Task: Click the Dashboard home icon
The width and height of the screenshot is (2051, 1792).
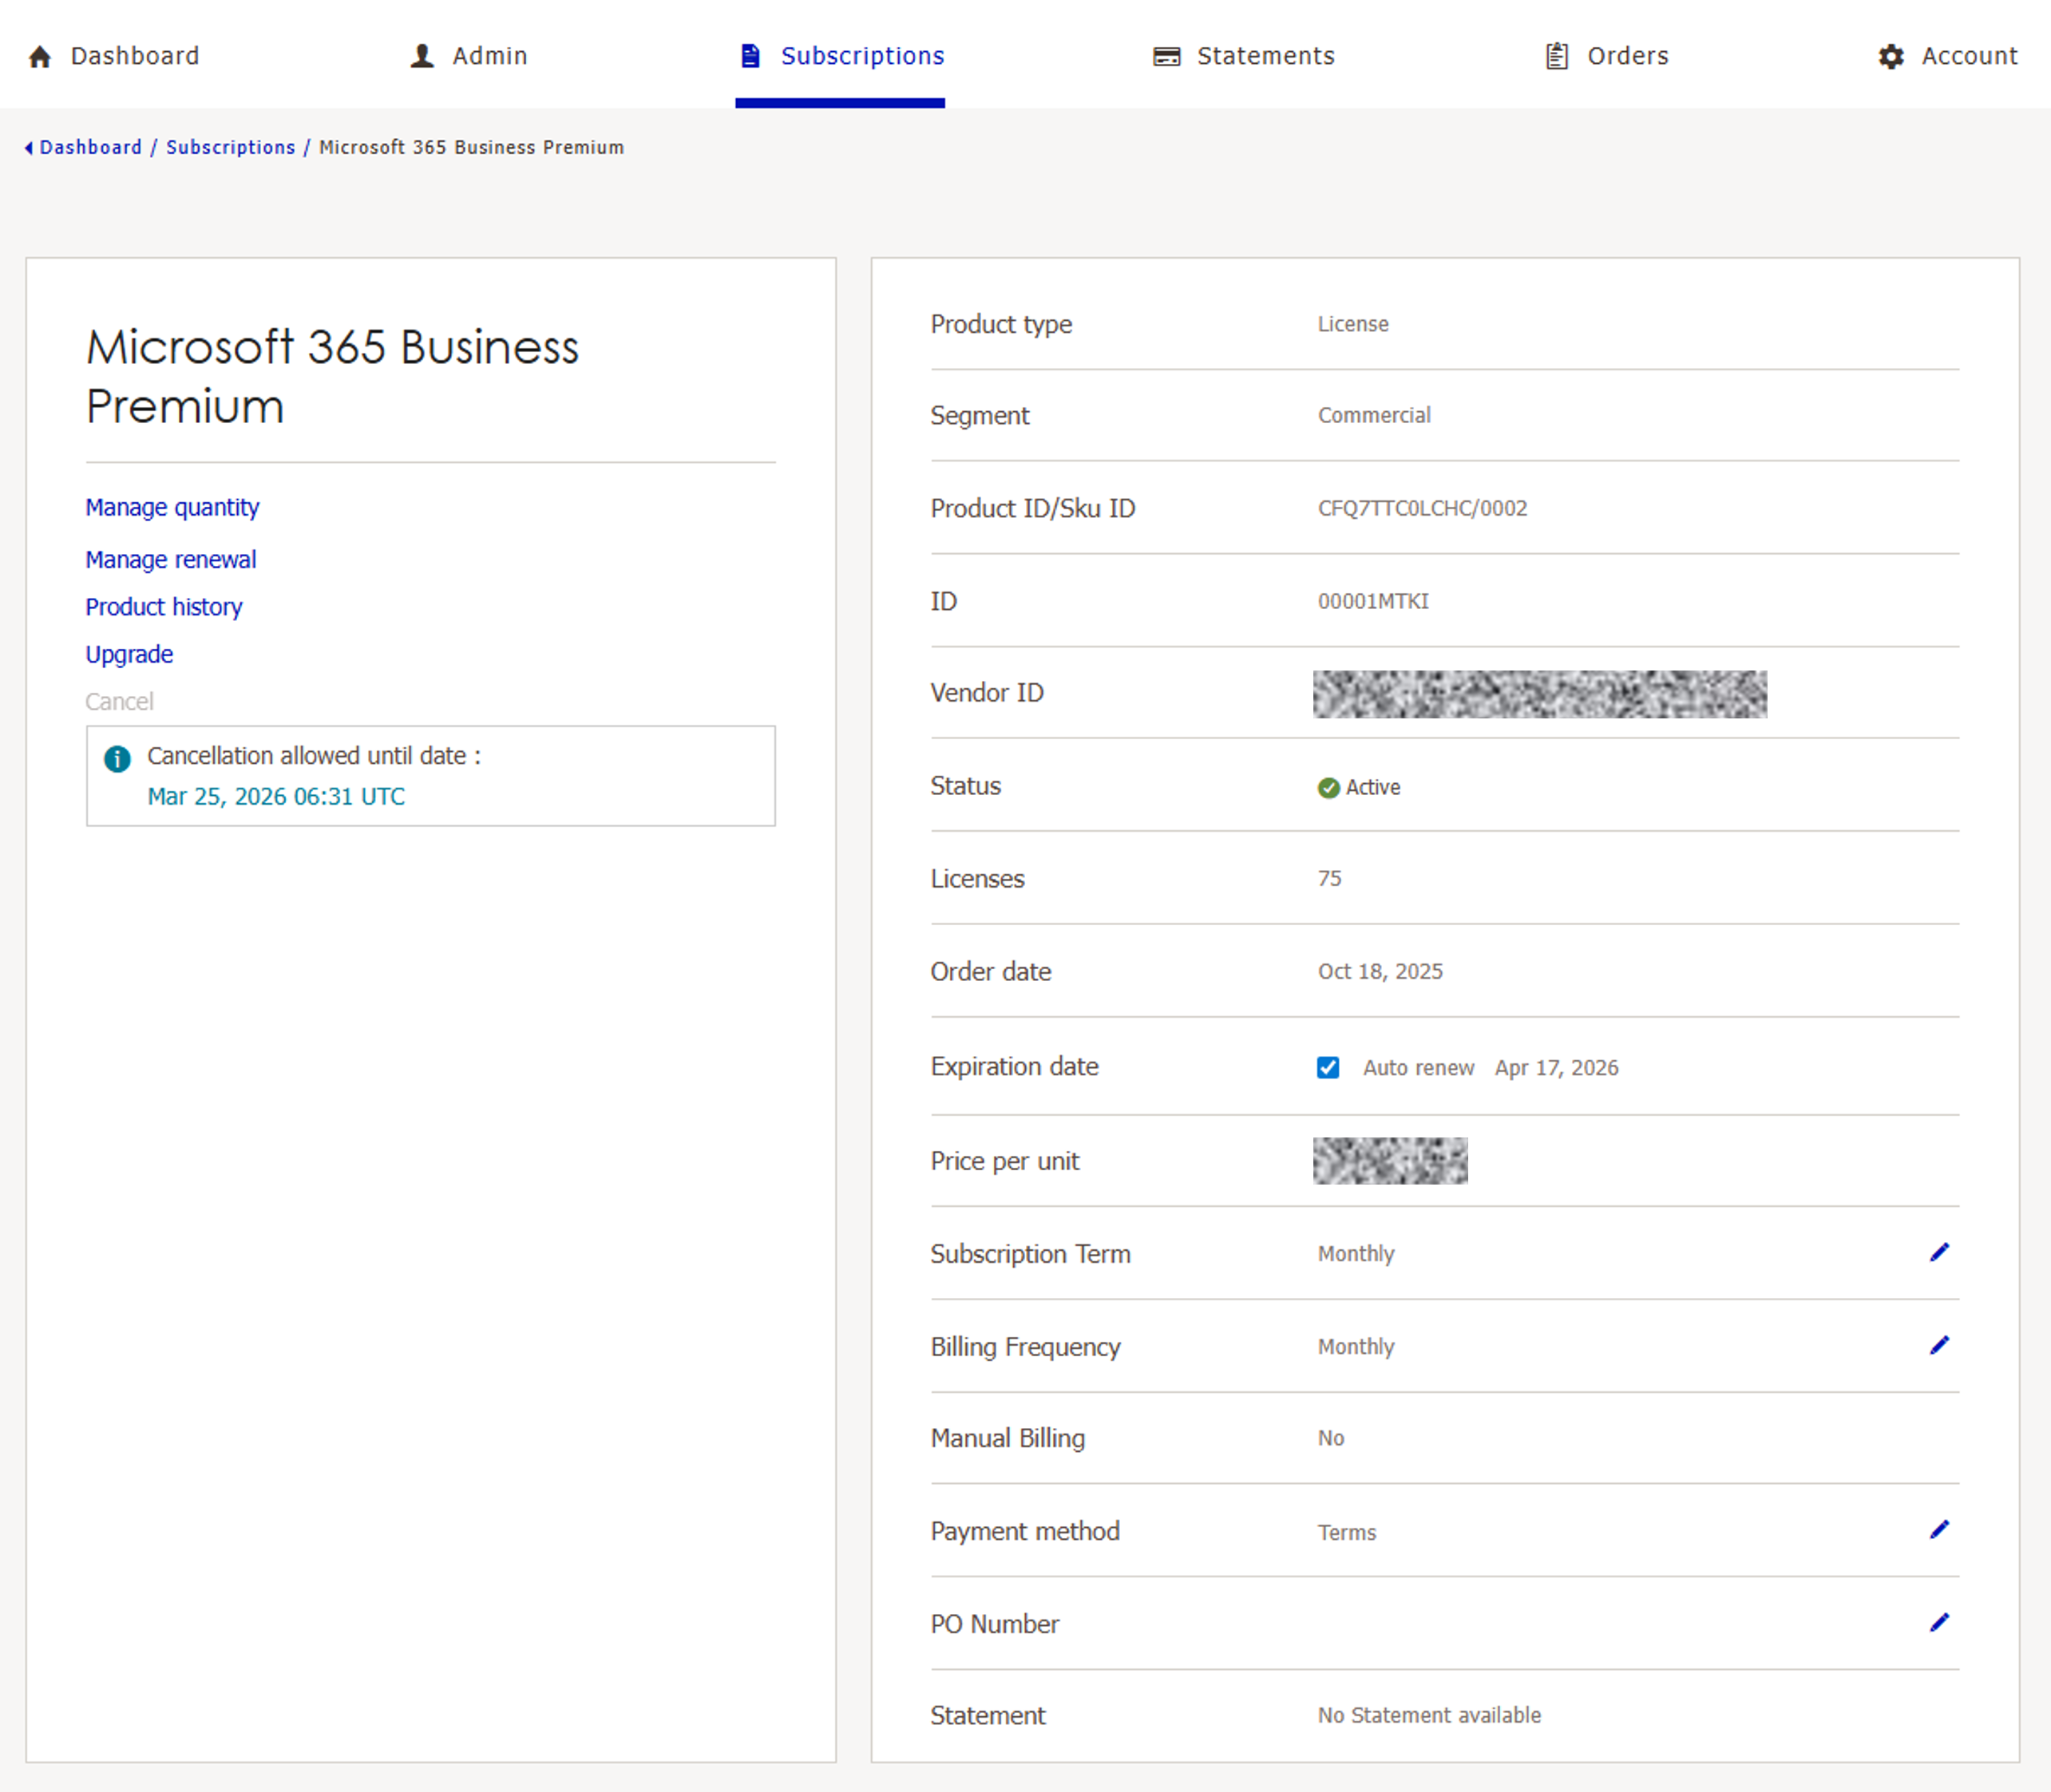Action: pos(40,57)
